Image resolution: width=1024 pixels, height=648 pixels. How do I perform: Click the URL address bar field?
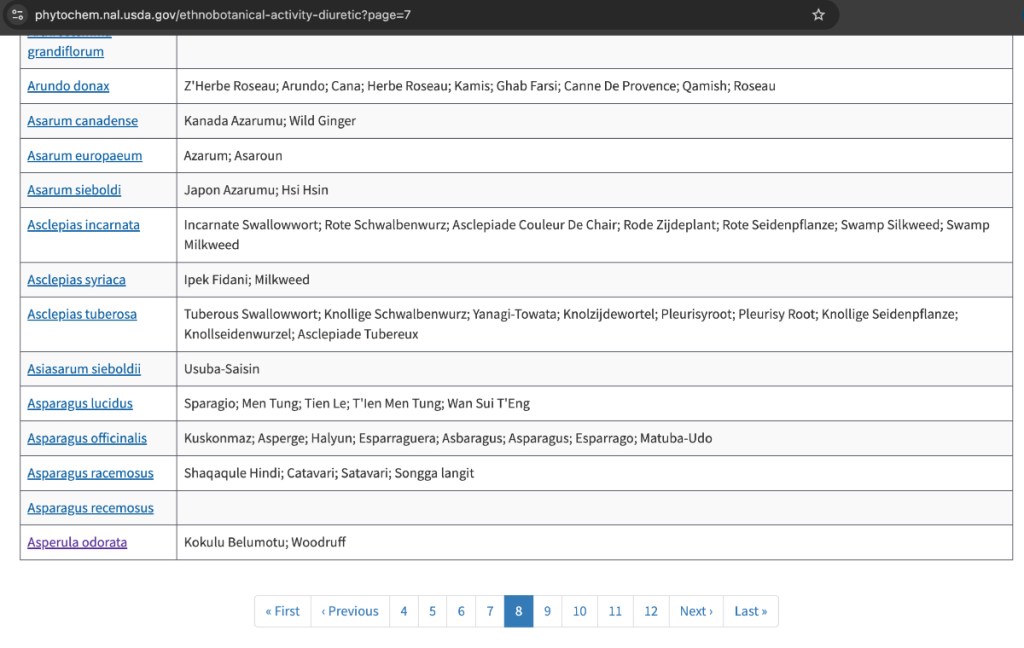[x=400, y=15]
